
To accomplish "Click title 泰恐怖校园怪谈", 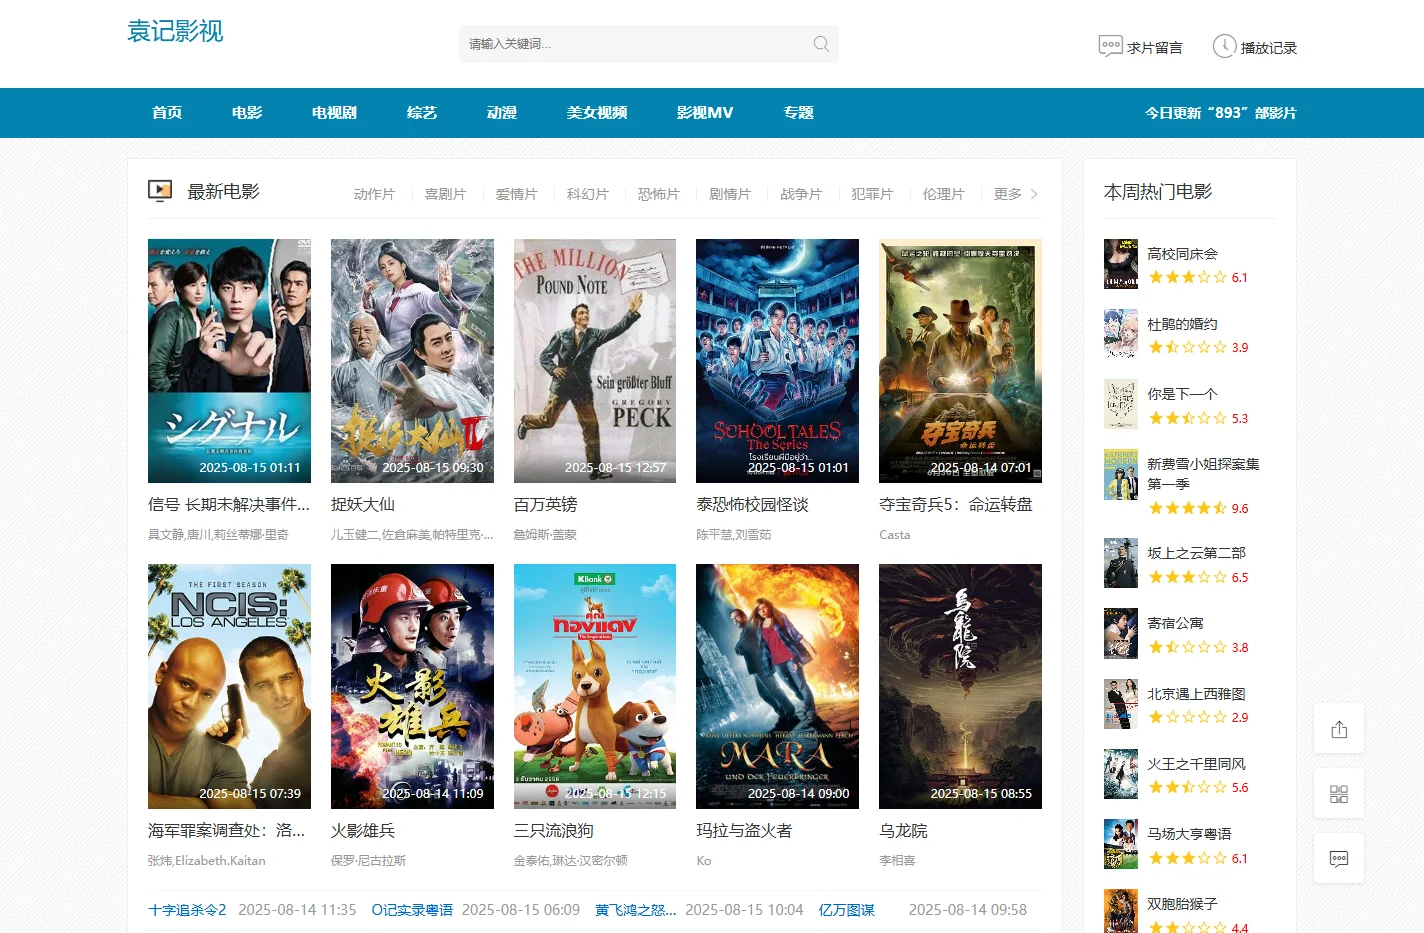I will (752, 505).
